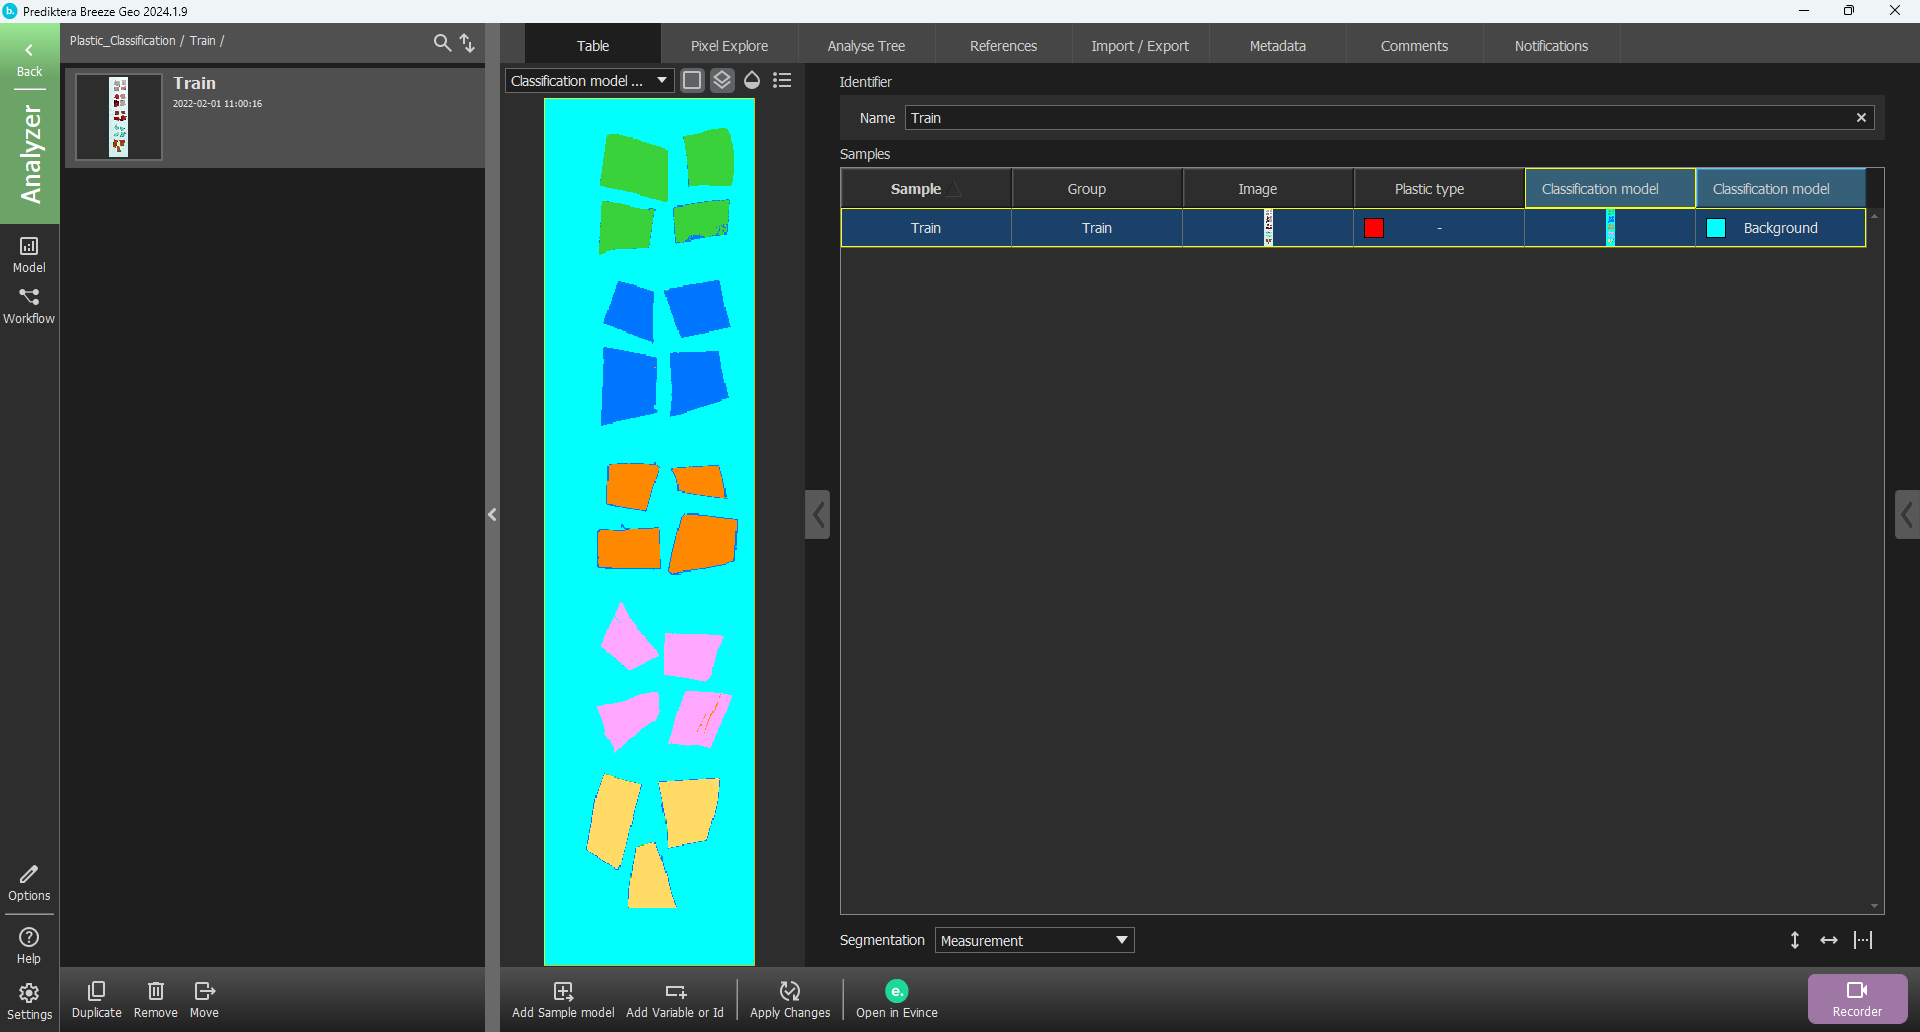Select the Train measurement thumbnail
Screen dimensions: 1920x1032
point(119,117)
